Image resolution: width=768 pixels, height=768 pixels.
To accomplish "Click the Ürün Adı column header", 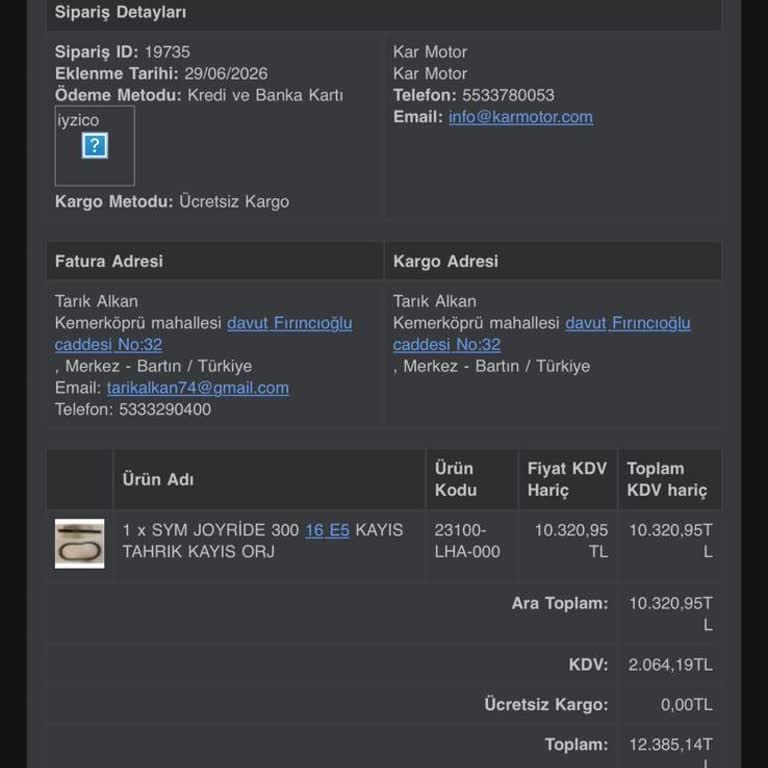I will (x=158, y=479).
